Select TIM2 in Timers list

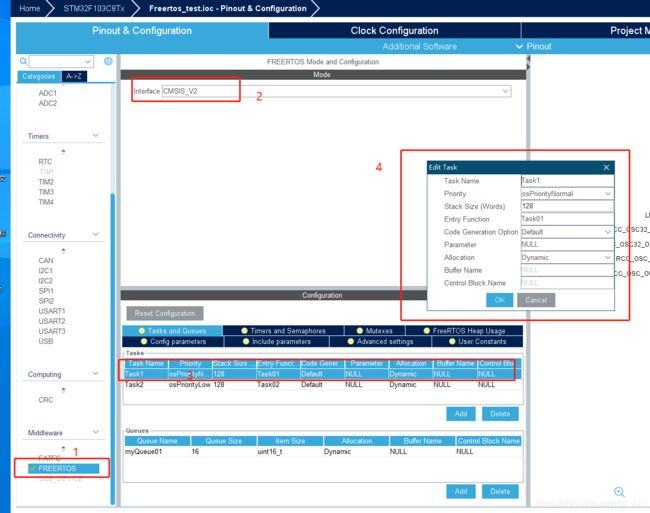click(x=46, y=181)
